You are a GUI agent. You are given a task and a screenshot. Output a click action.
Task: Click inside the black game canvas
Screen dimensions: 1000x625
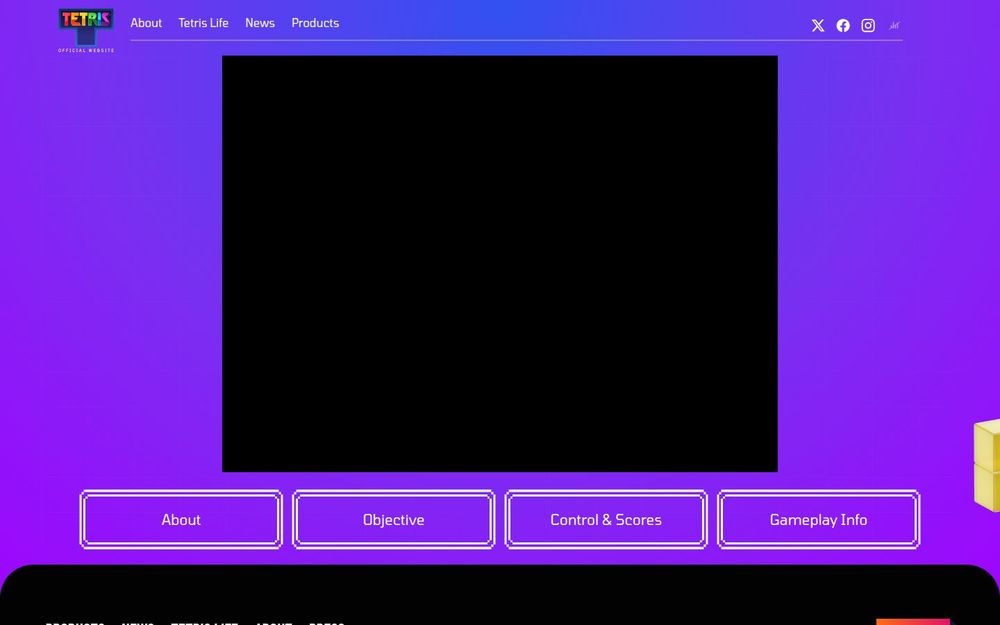[499, 263]
